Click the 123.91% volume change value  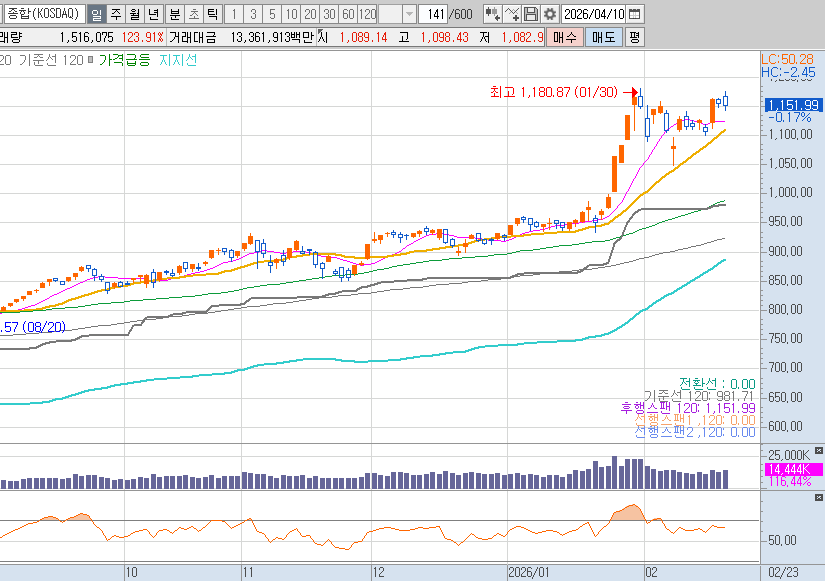pyautogui.click(x=143, y=37)
